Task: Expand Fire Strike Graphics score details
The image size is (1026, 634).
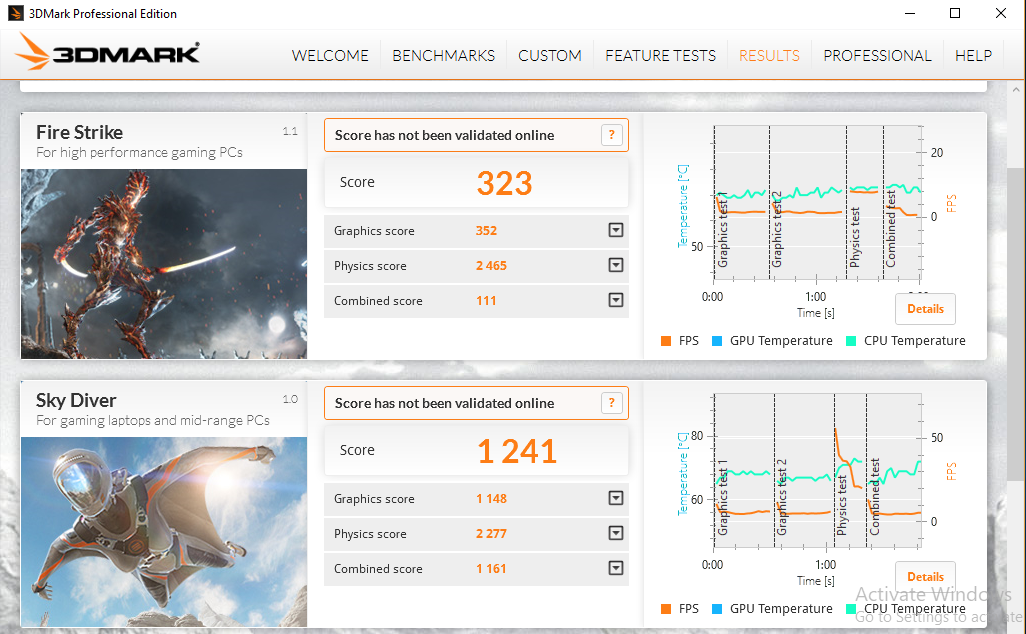Action: (616, 230)
